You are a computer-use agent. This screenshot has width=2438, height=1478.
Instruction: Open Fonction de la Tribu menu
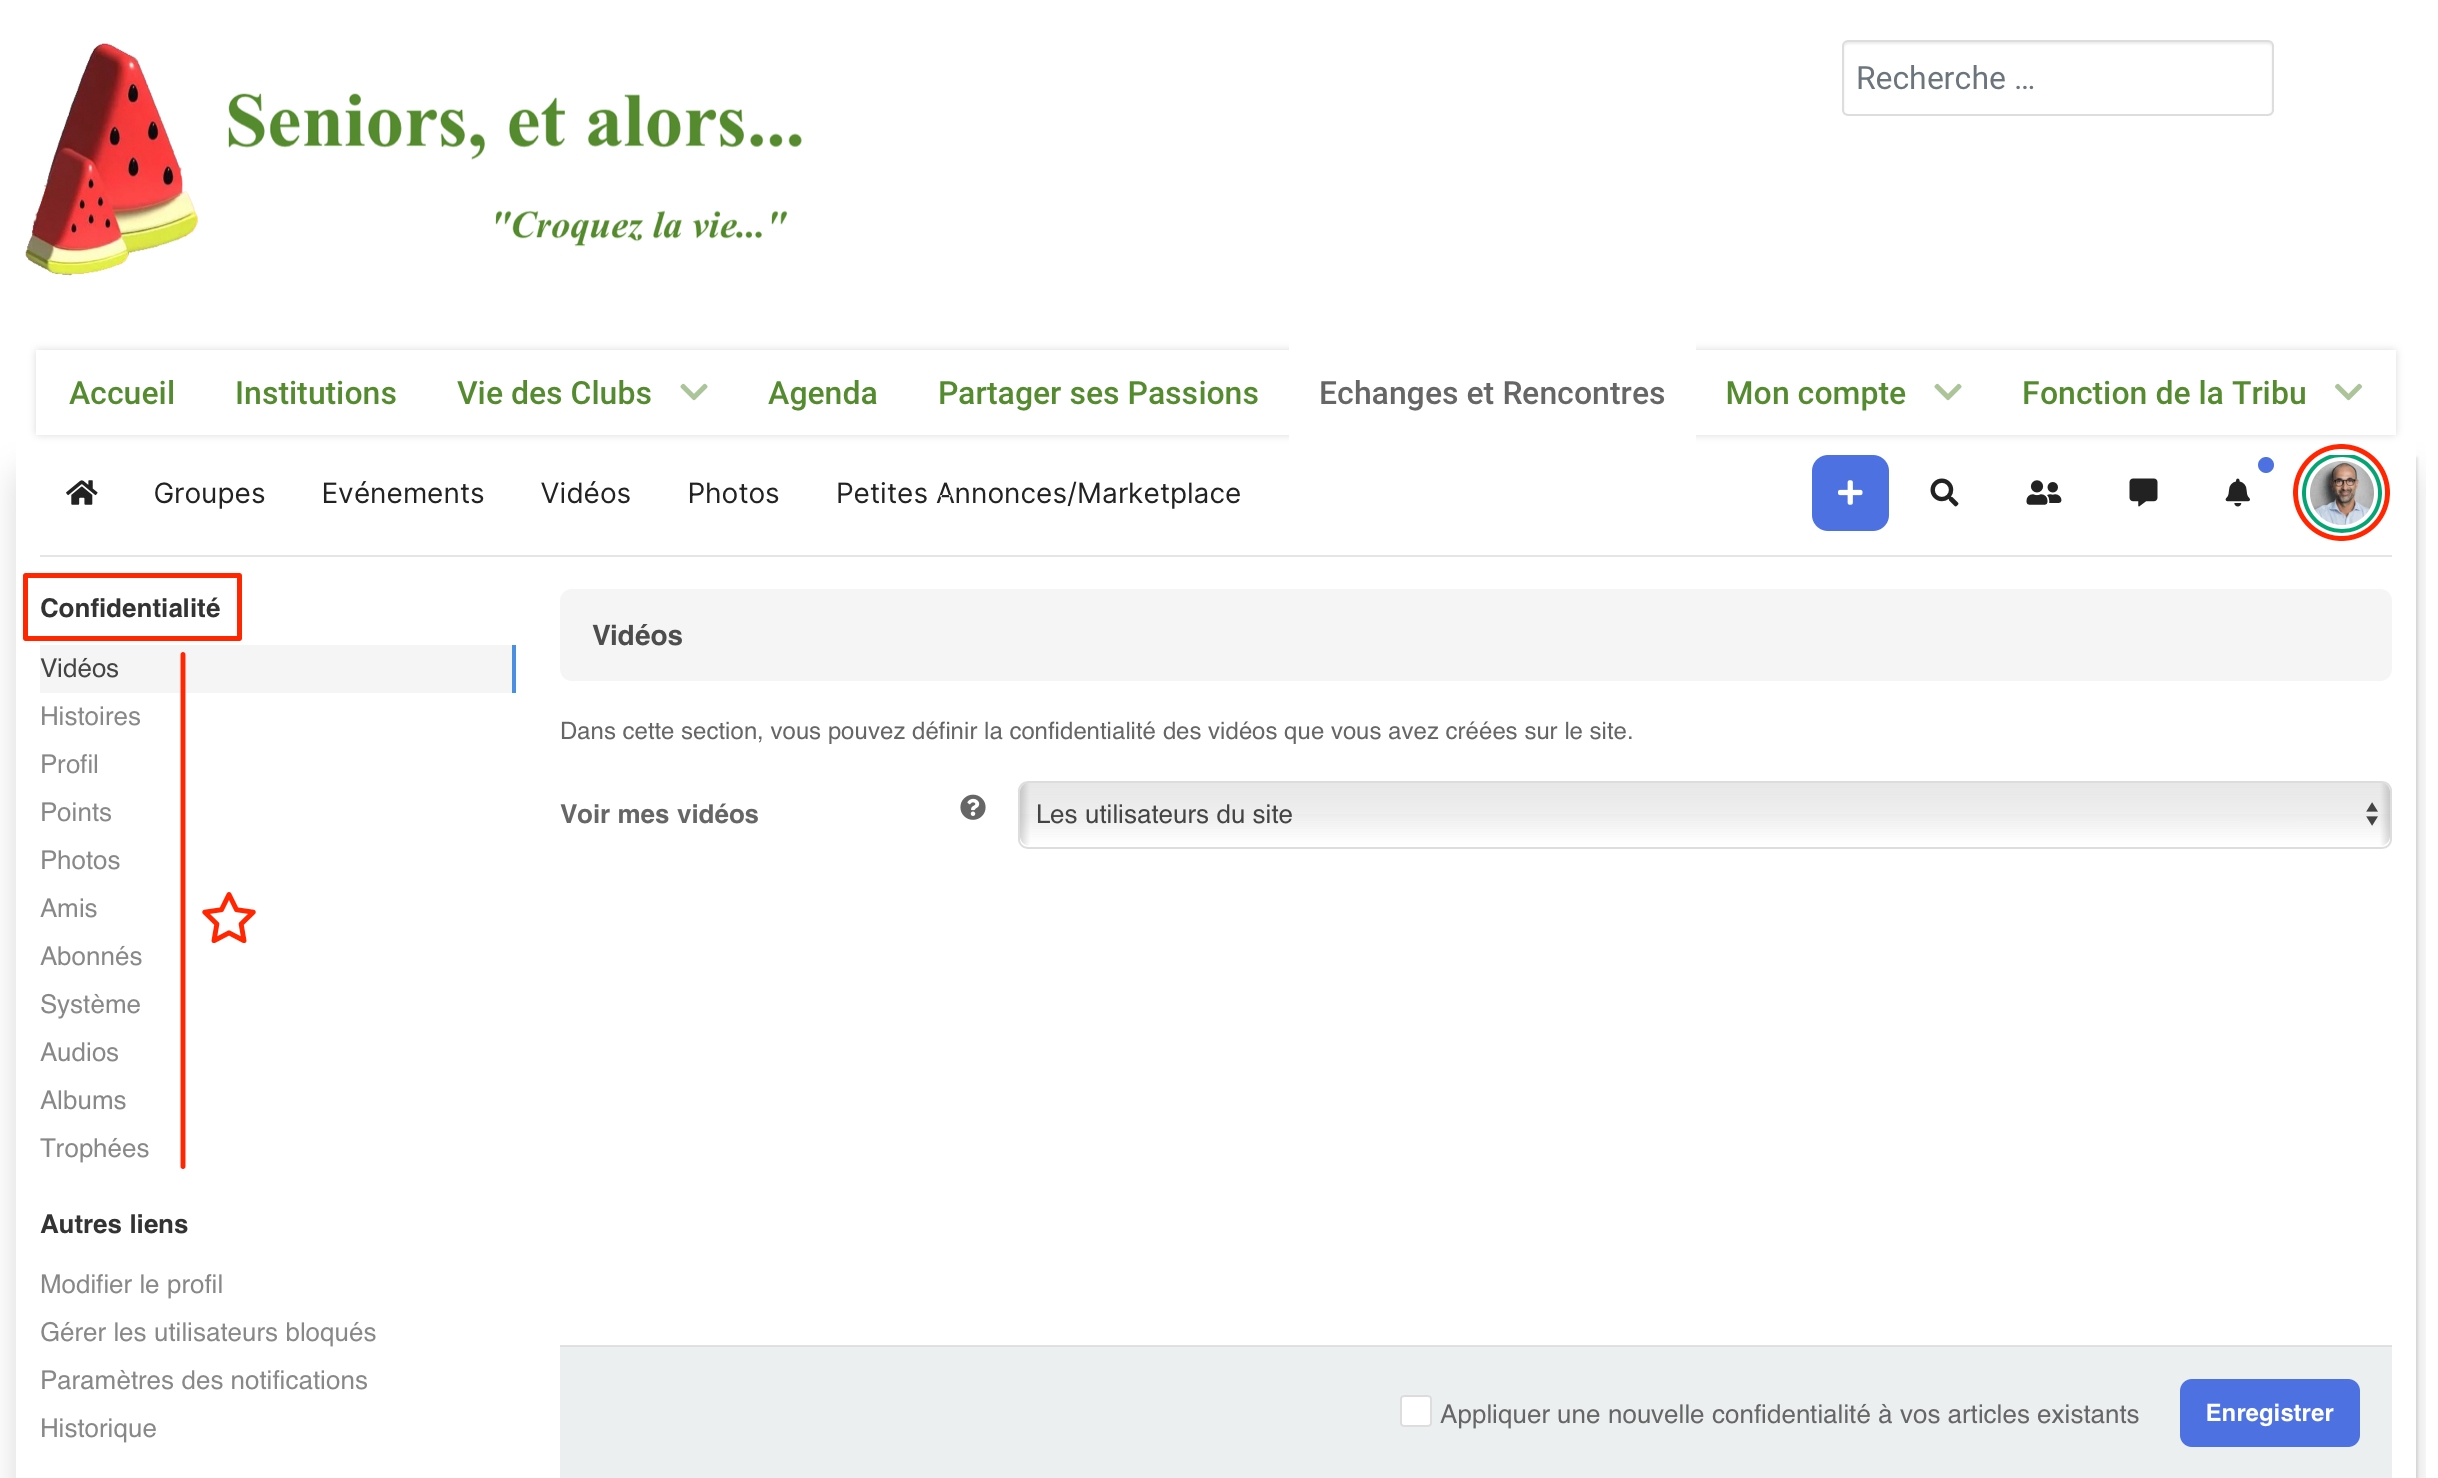point(2164,393)
